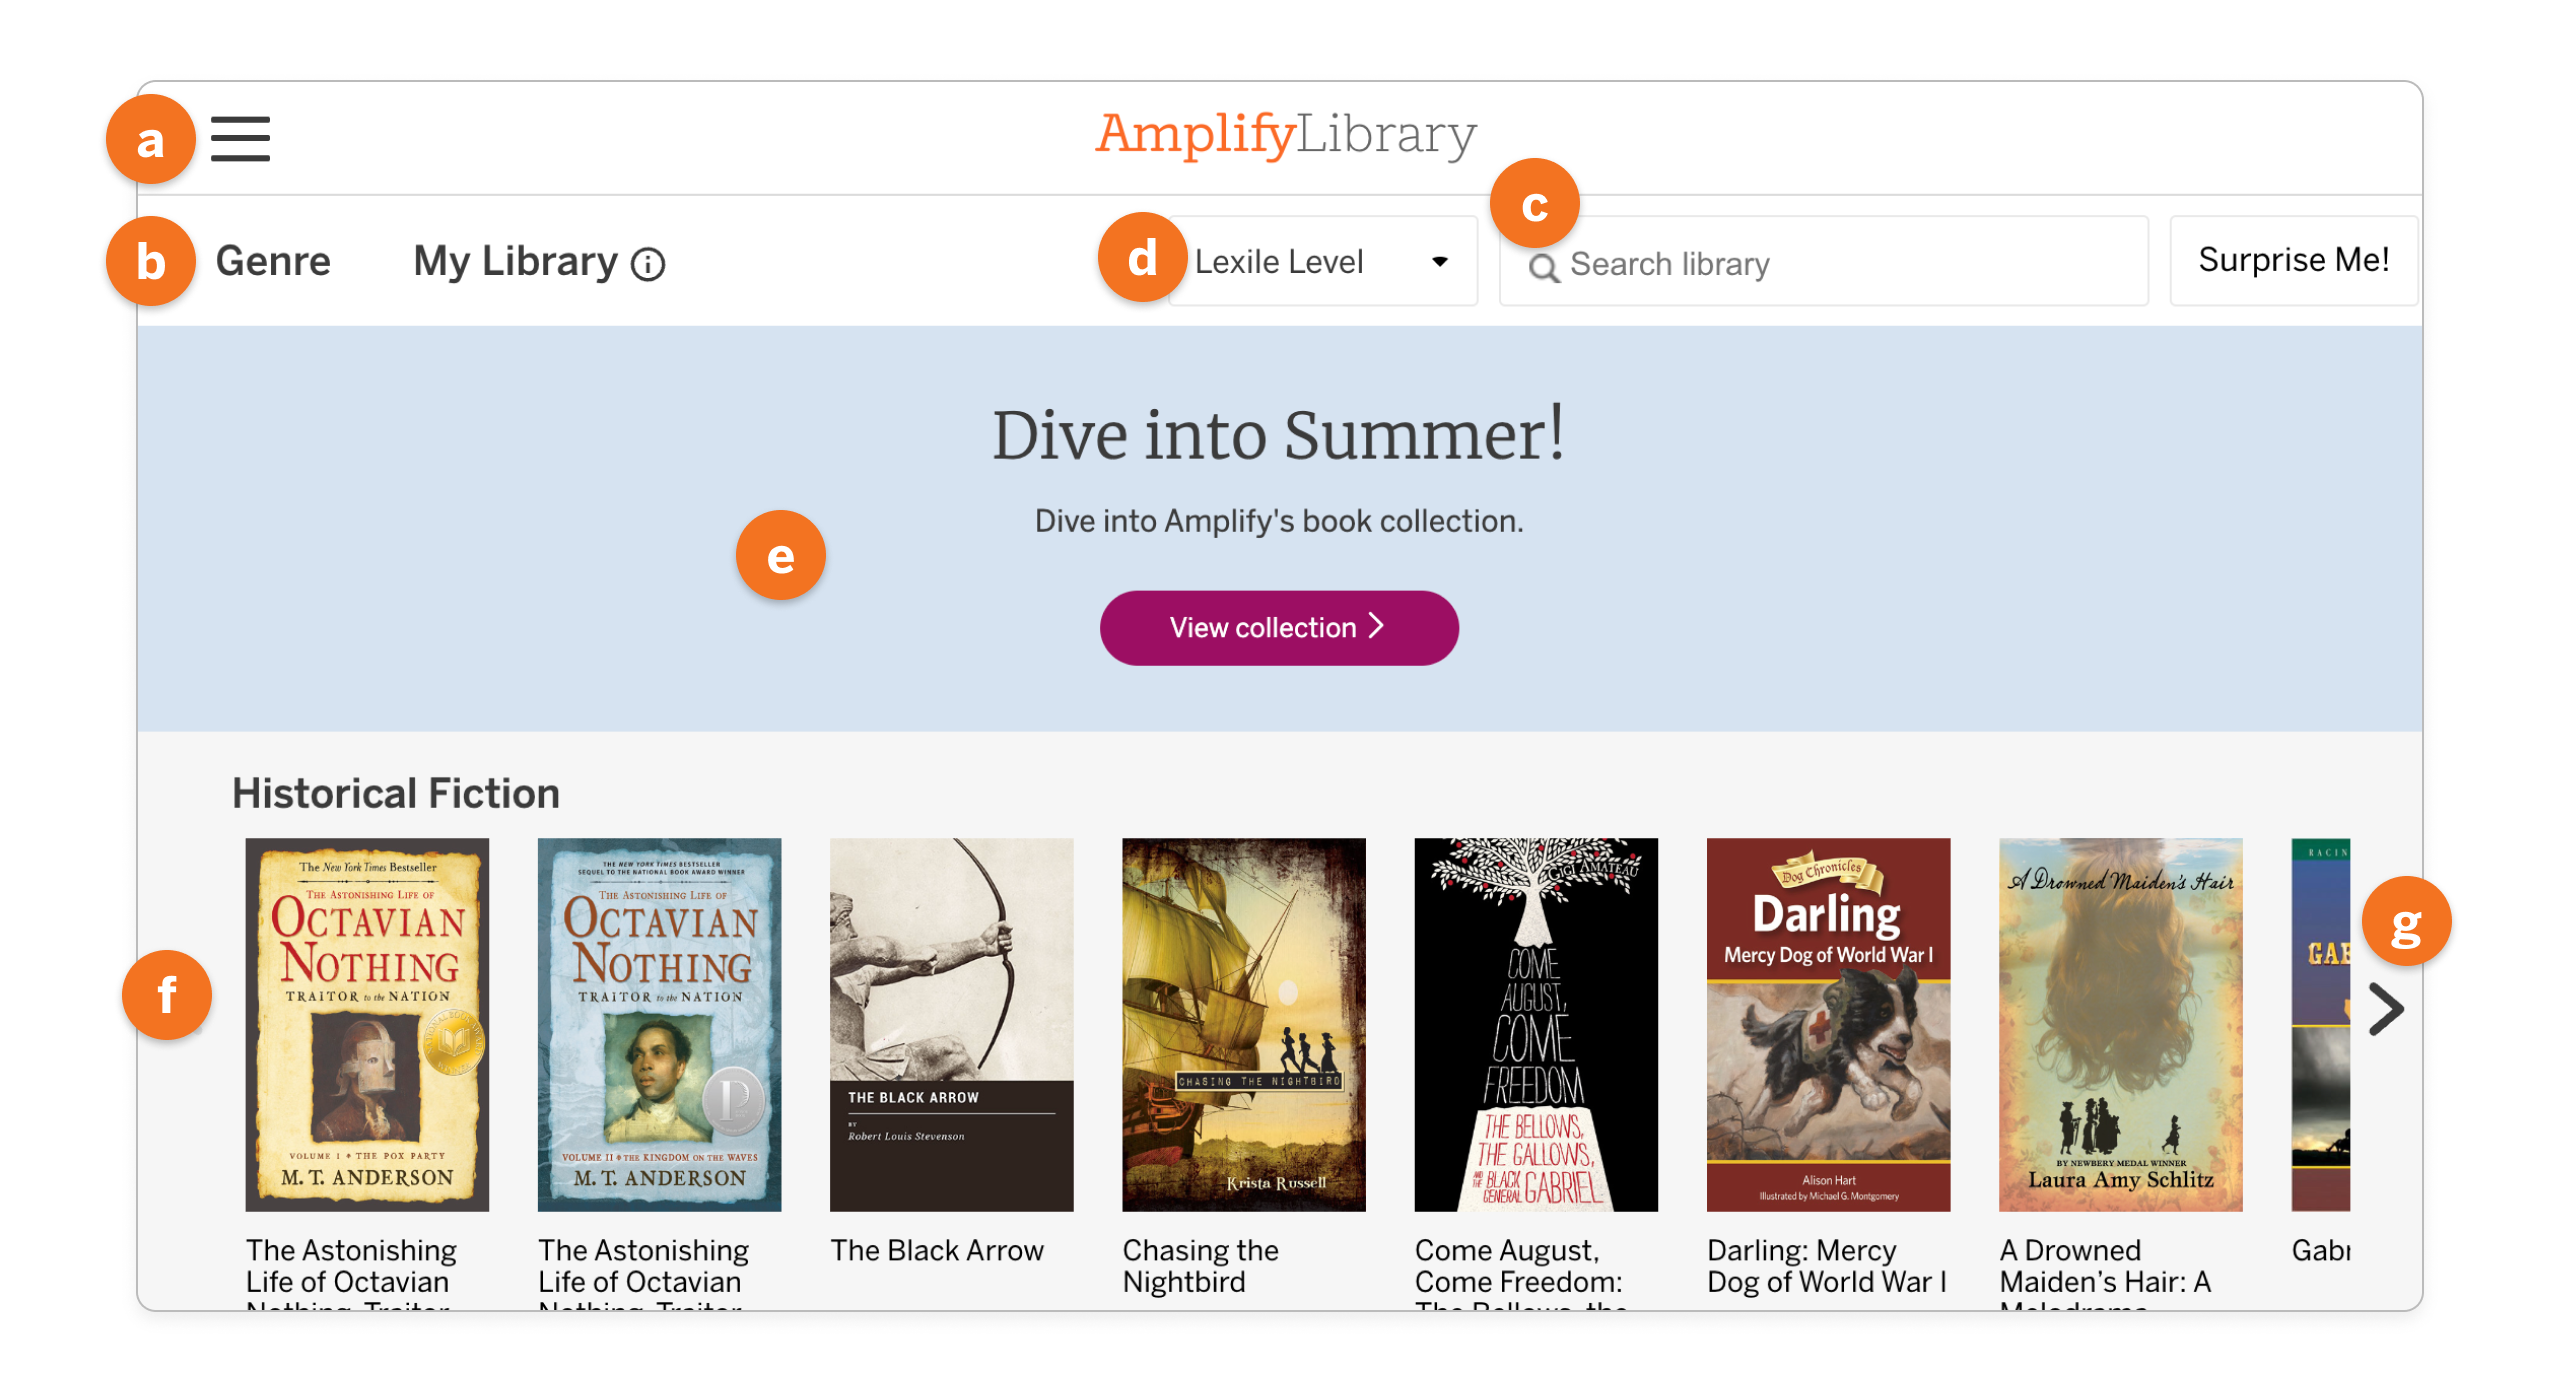Click The Black Arrow title text
The height and width of the screenshot is (1392, 2560).
(x=937, y=1250)
